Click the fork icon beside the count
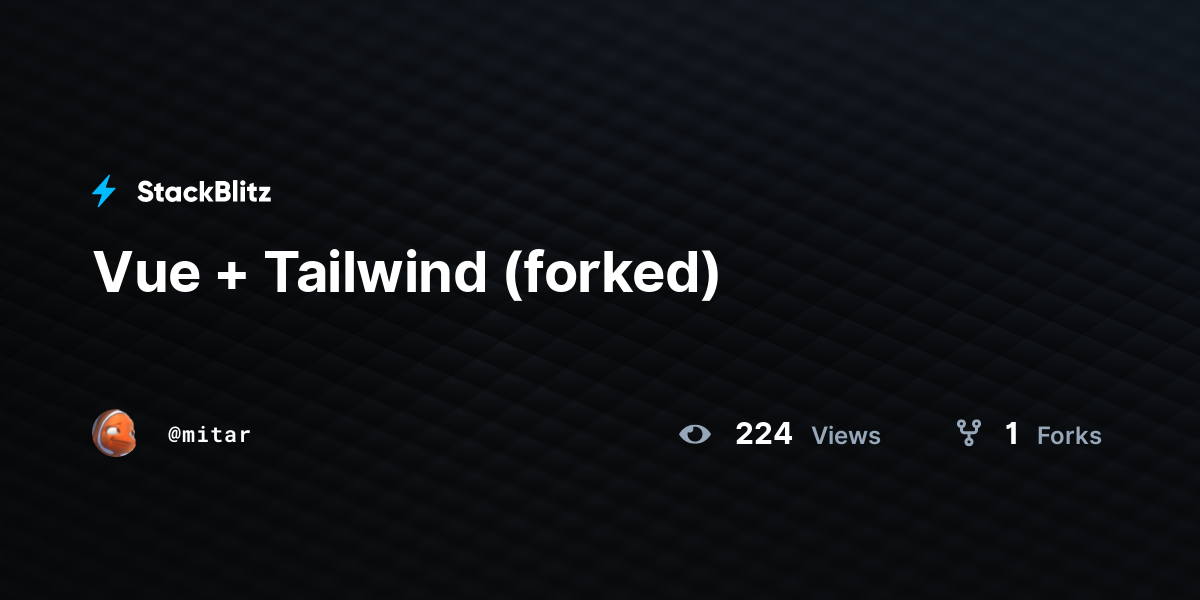Screen dimensions: 1200x600 pos(968,433)
